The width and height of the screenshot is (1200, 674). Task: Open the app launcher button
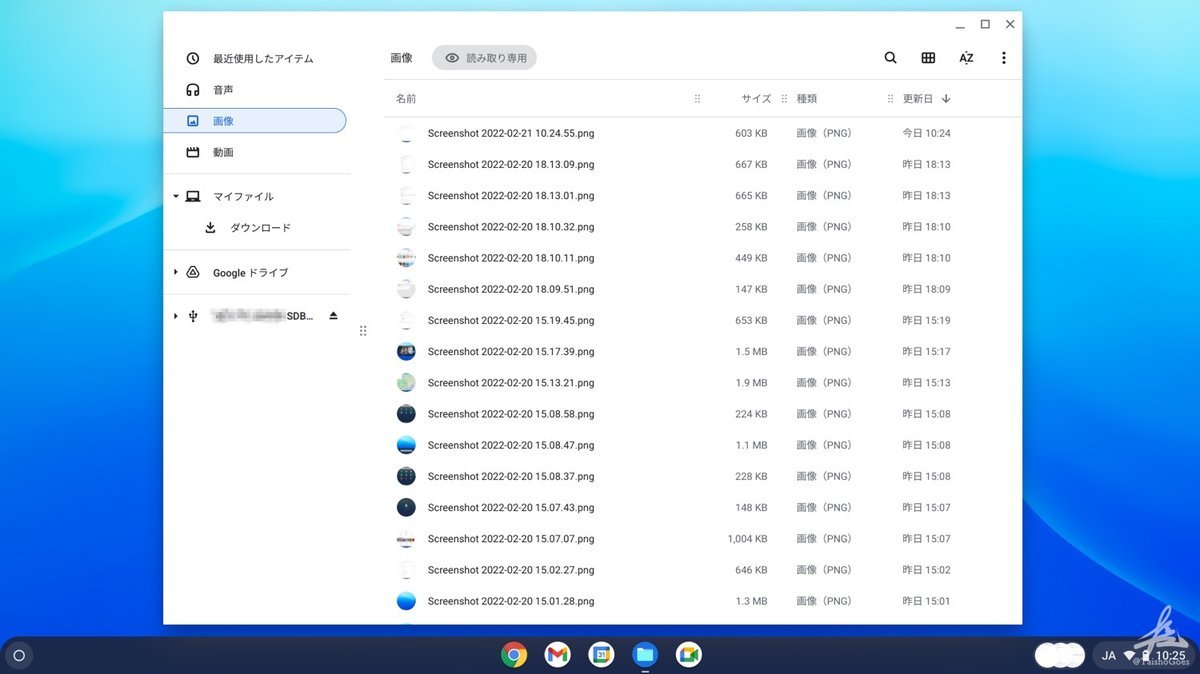point(19,655)
